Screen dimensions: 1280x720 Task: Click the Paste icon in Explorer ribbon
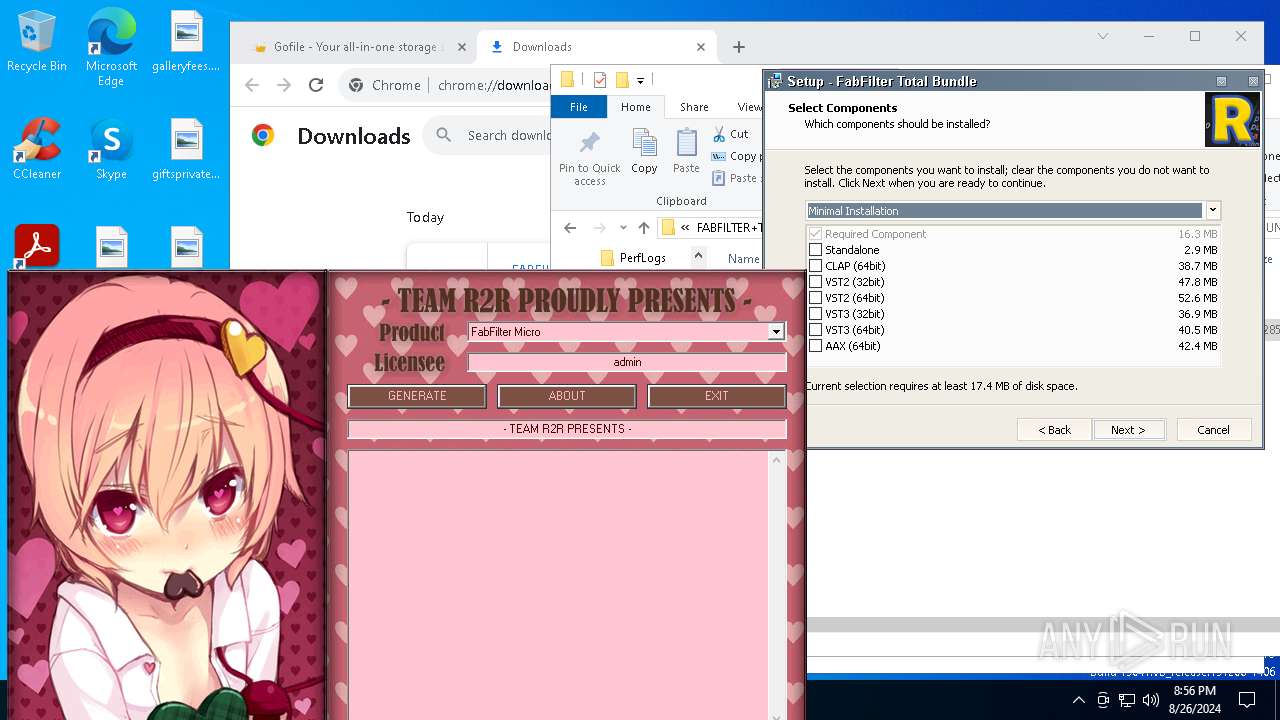[686, 152]
